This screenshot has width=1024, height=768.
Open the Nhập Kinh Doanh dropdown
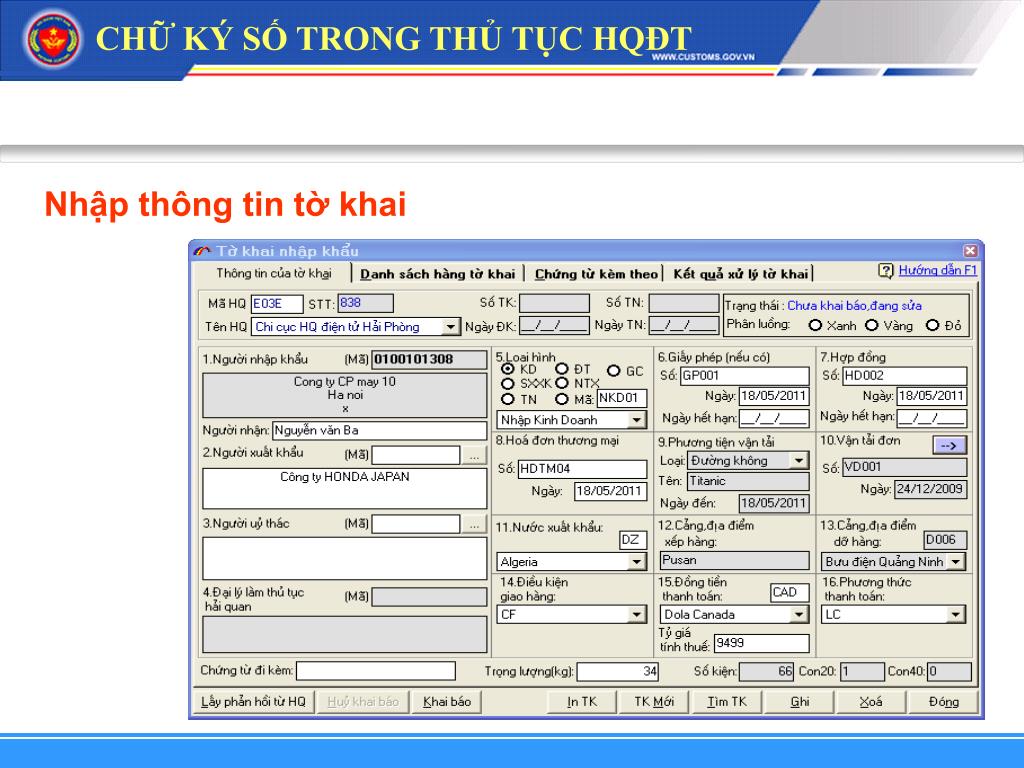(x=637, y=420)
